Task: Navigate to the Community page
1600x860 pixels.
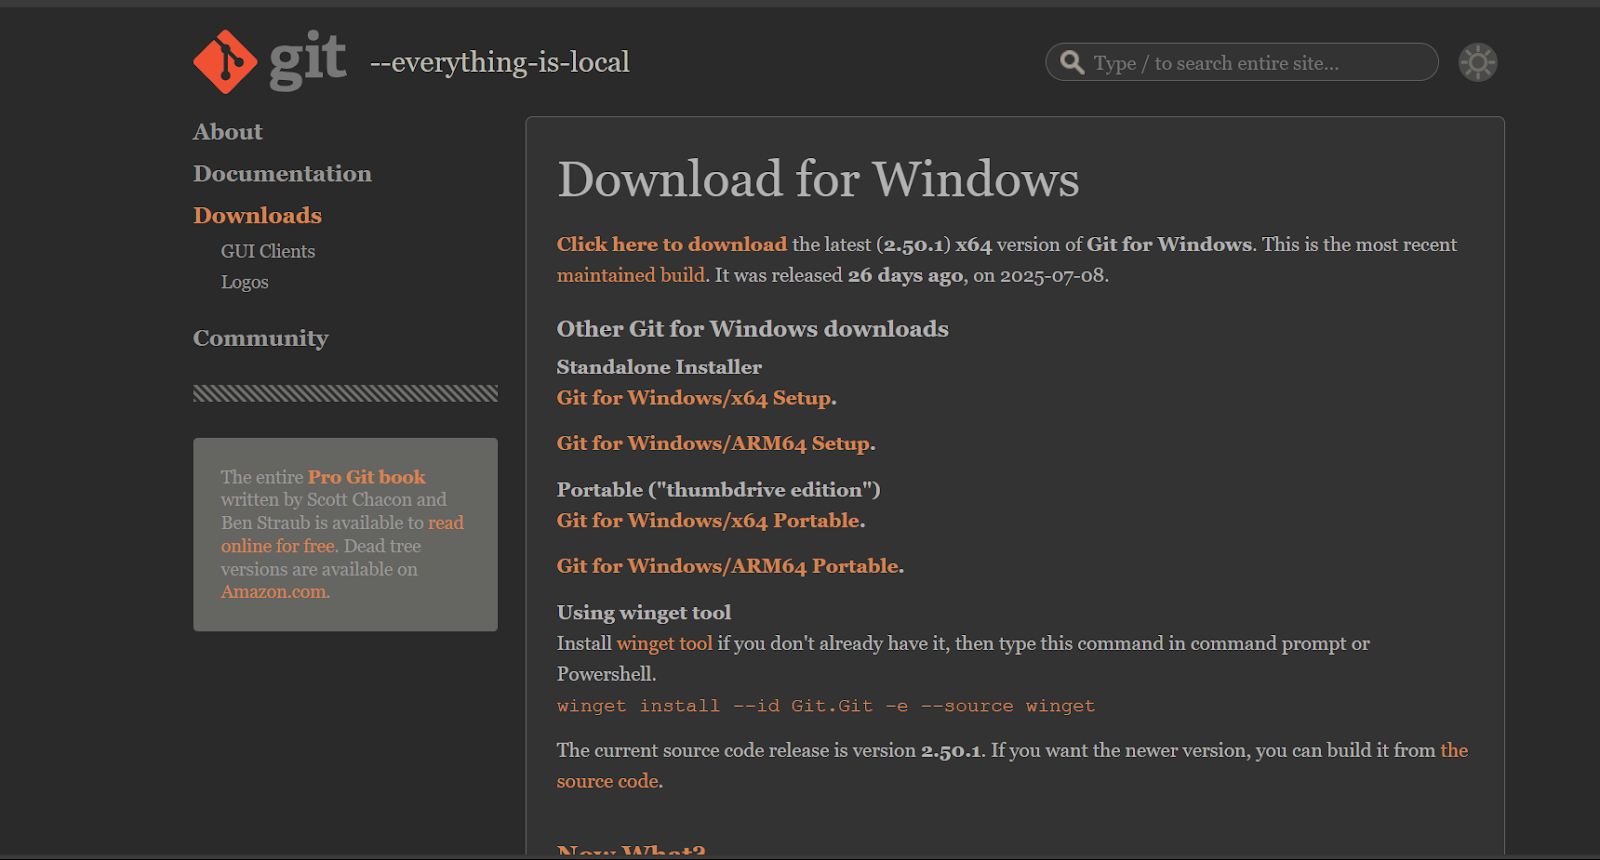Action: pos(260,339)
